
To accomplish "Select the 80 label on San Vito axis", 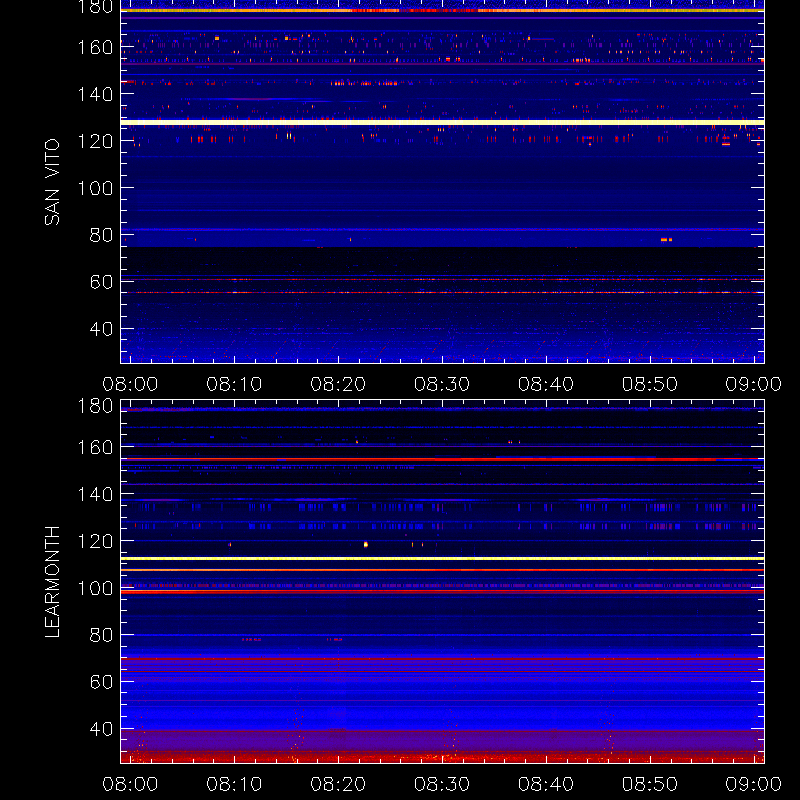I will [x=101, y=235].
